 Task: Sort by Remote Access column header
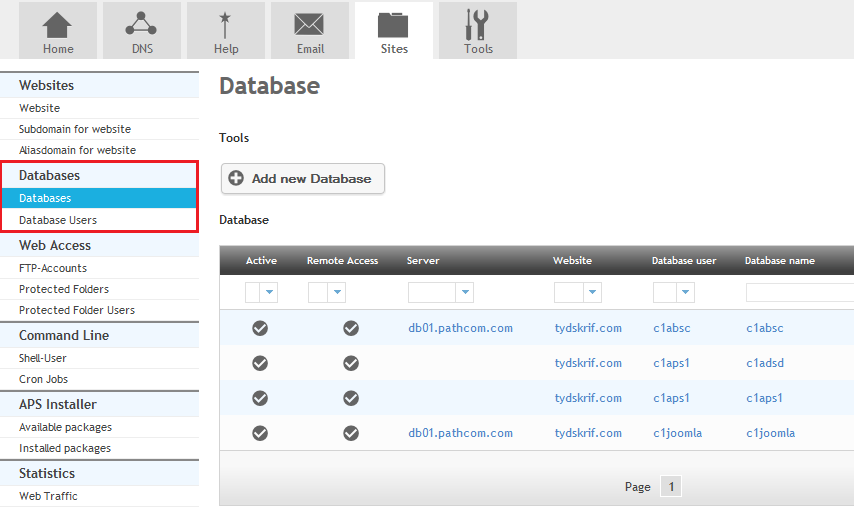point(343,261)
